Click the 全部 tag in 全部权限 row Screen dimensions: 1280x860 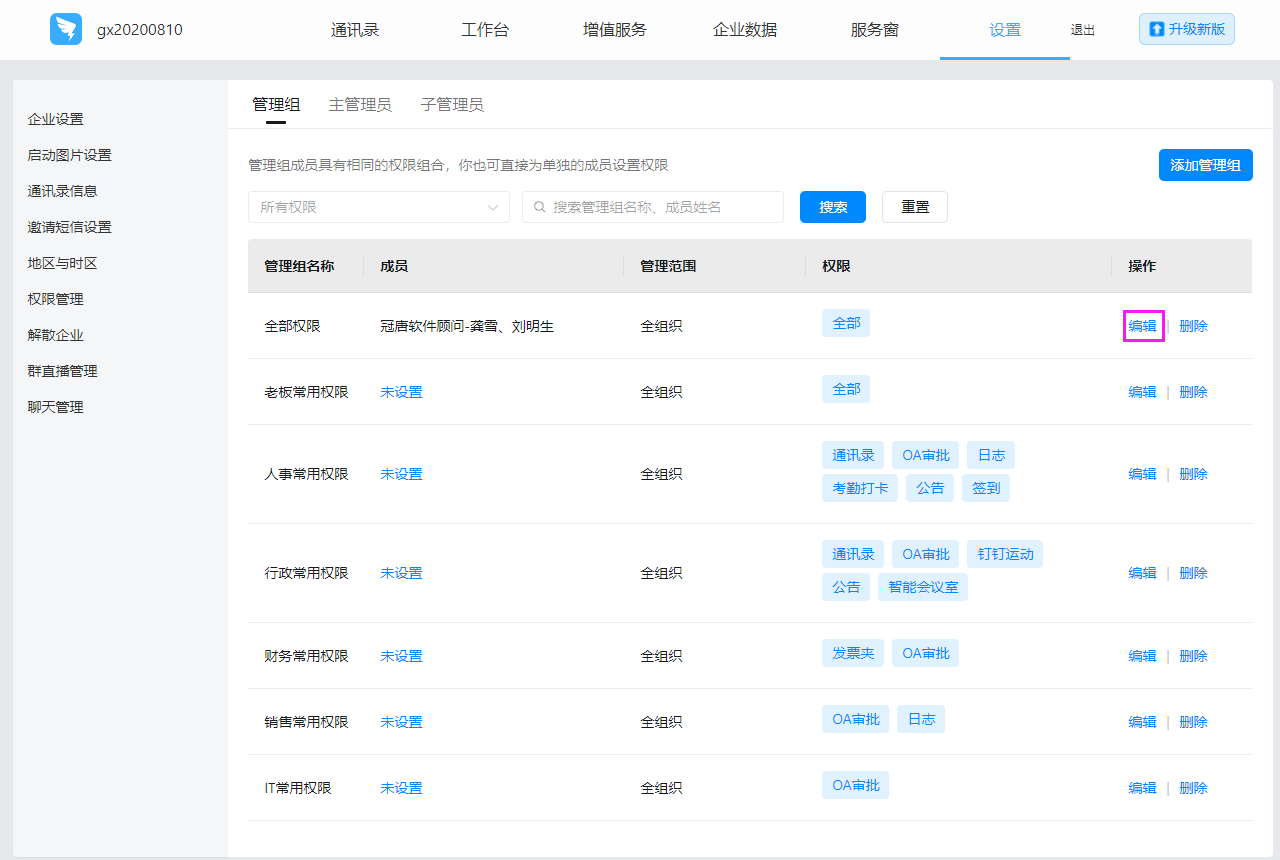[846, 323]
